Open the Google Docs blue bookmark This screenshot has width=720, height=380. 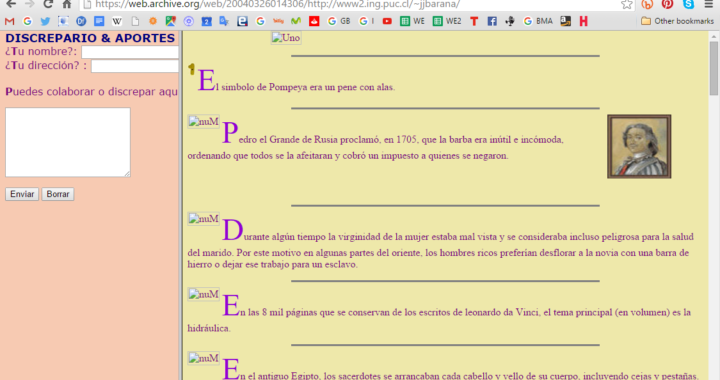click(99, 21)
